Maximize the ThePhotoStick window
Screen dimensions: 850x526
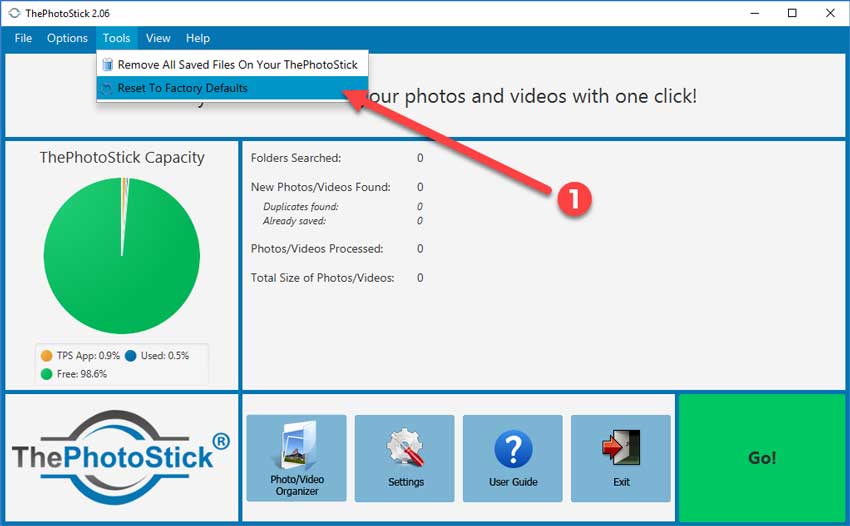(792, 13)
